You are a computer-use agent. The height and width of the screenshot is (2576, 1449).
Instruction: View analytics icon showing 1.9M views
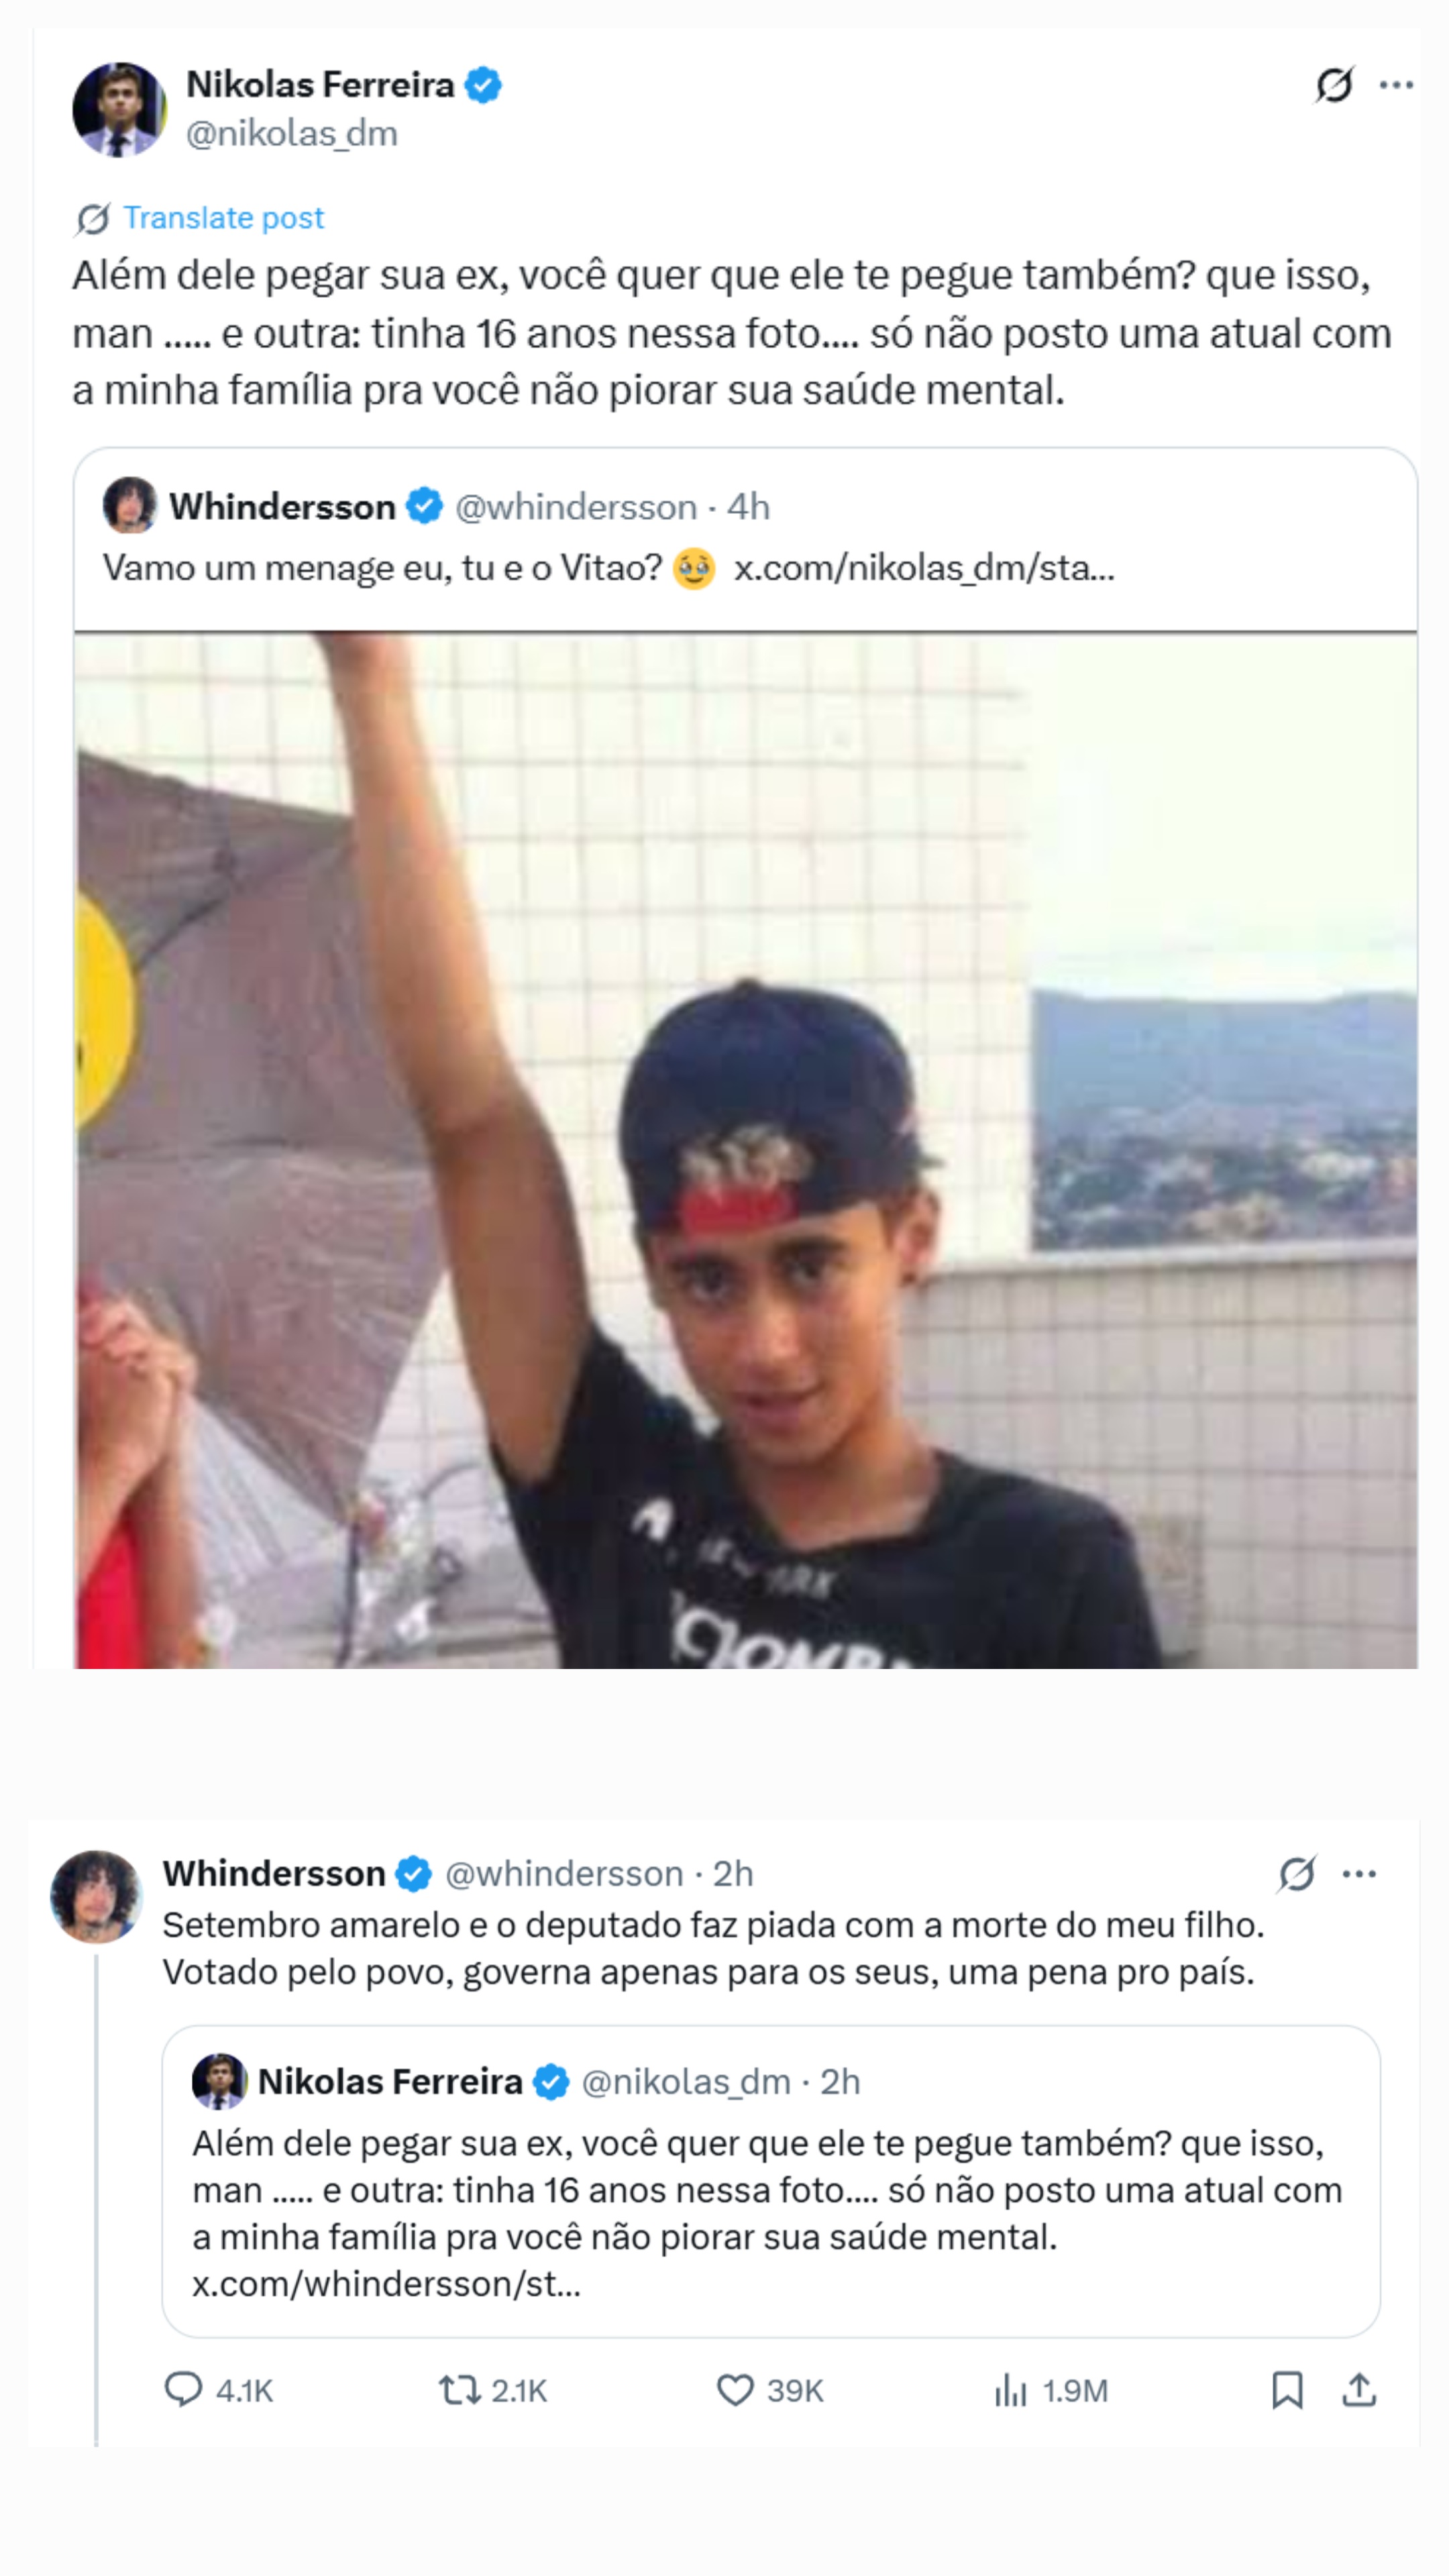[x=1011, y=2390]
